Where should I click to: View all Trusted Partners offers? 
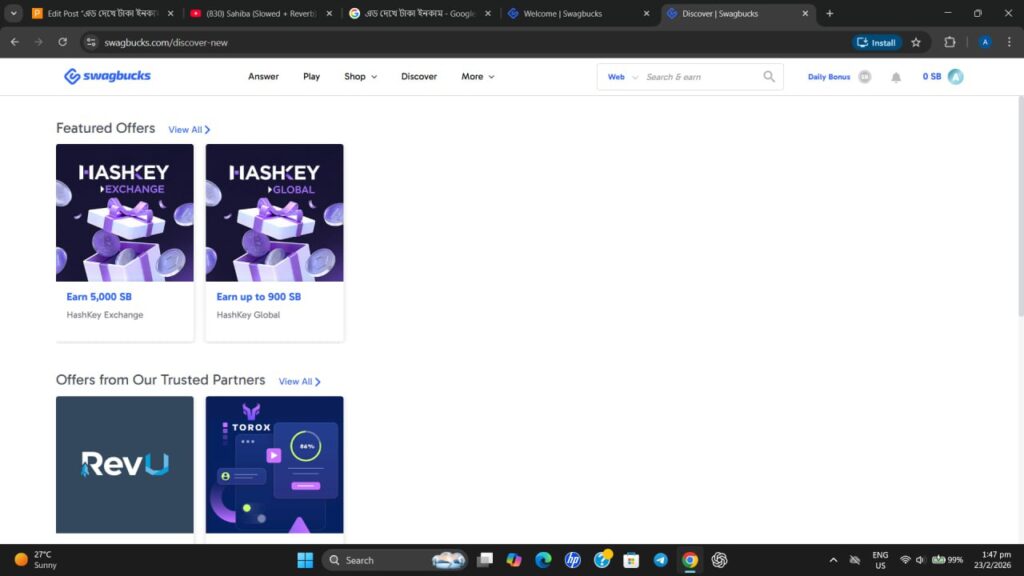300,381
